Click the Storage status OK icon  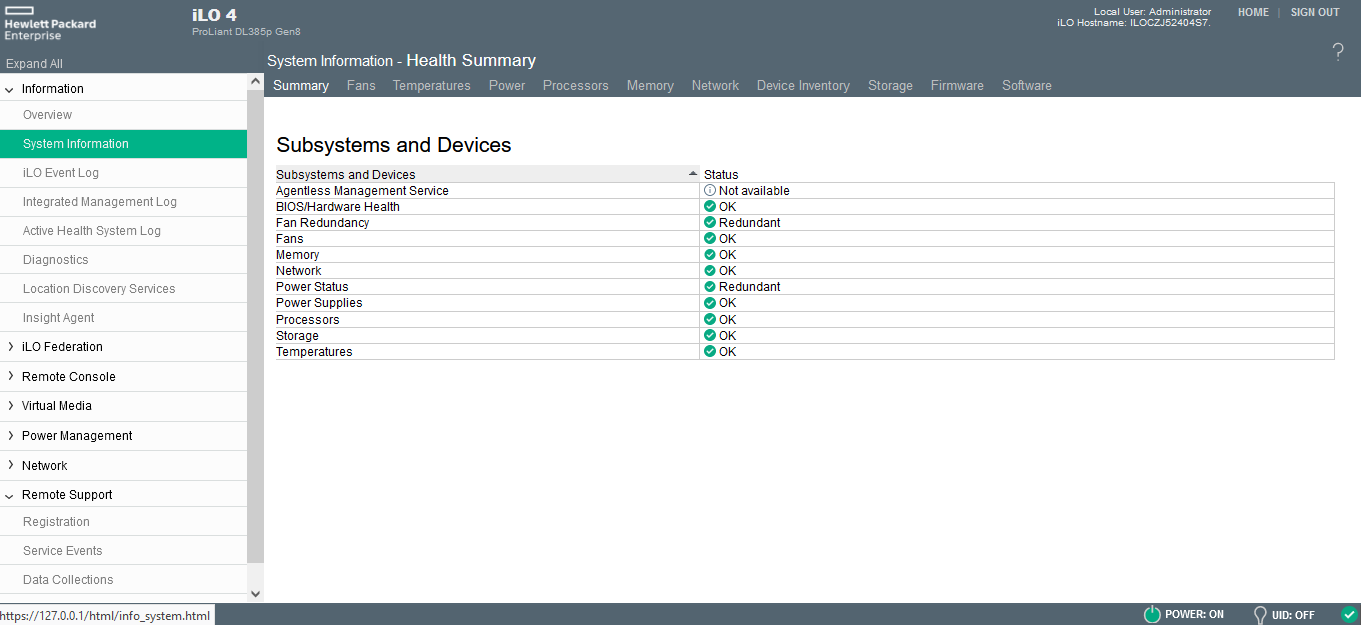pos(710,336)
